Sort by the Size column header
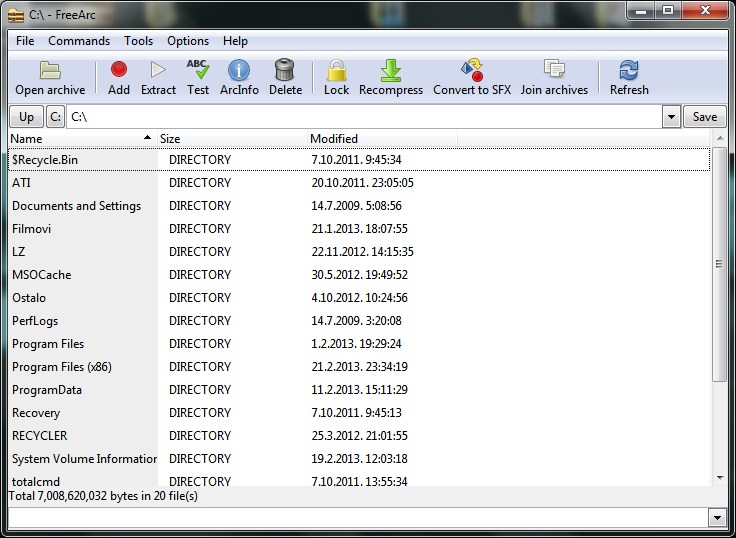 point(232,139)
